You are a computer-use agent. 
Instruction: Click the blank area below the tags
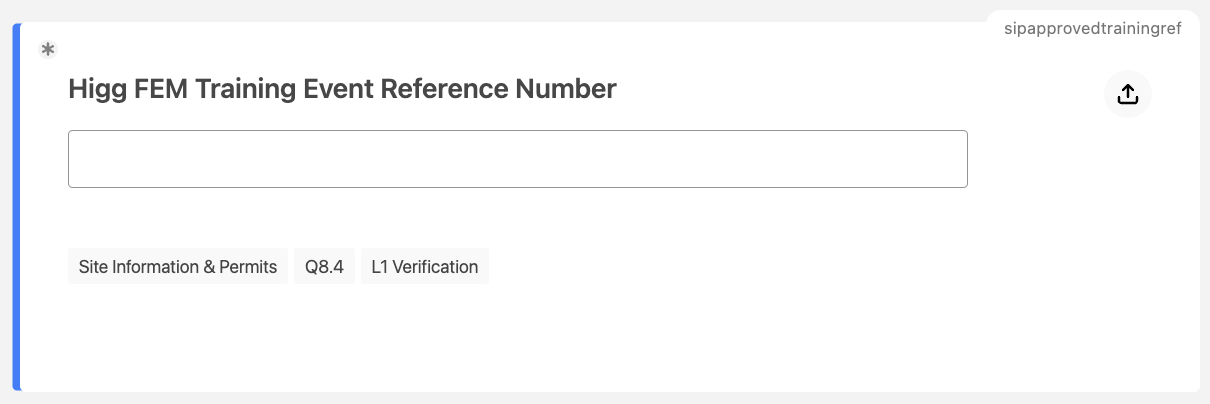[500, 340]
